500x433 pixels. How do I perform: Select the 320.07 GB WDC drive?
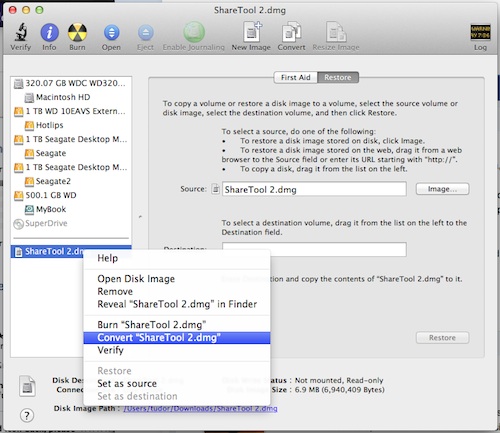click(x=71, y=83)
